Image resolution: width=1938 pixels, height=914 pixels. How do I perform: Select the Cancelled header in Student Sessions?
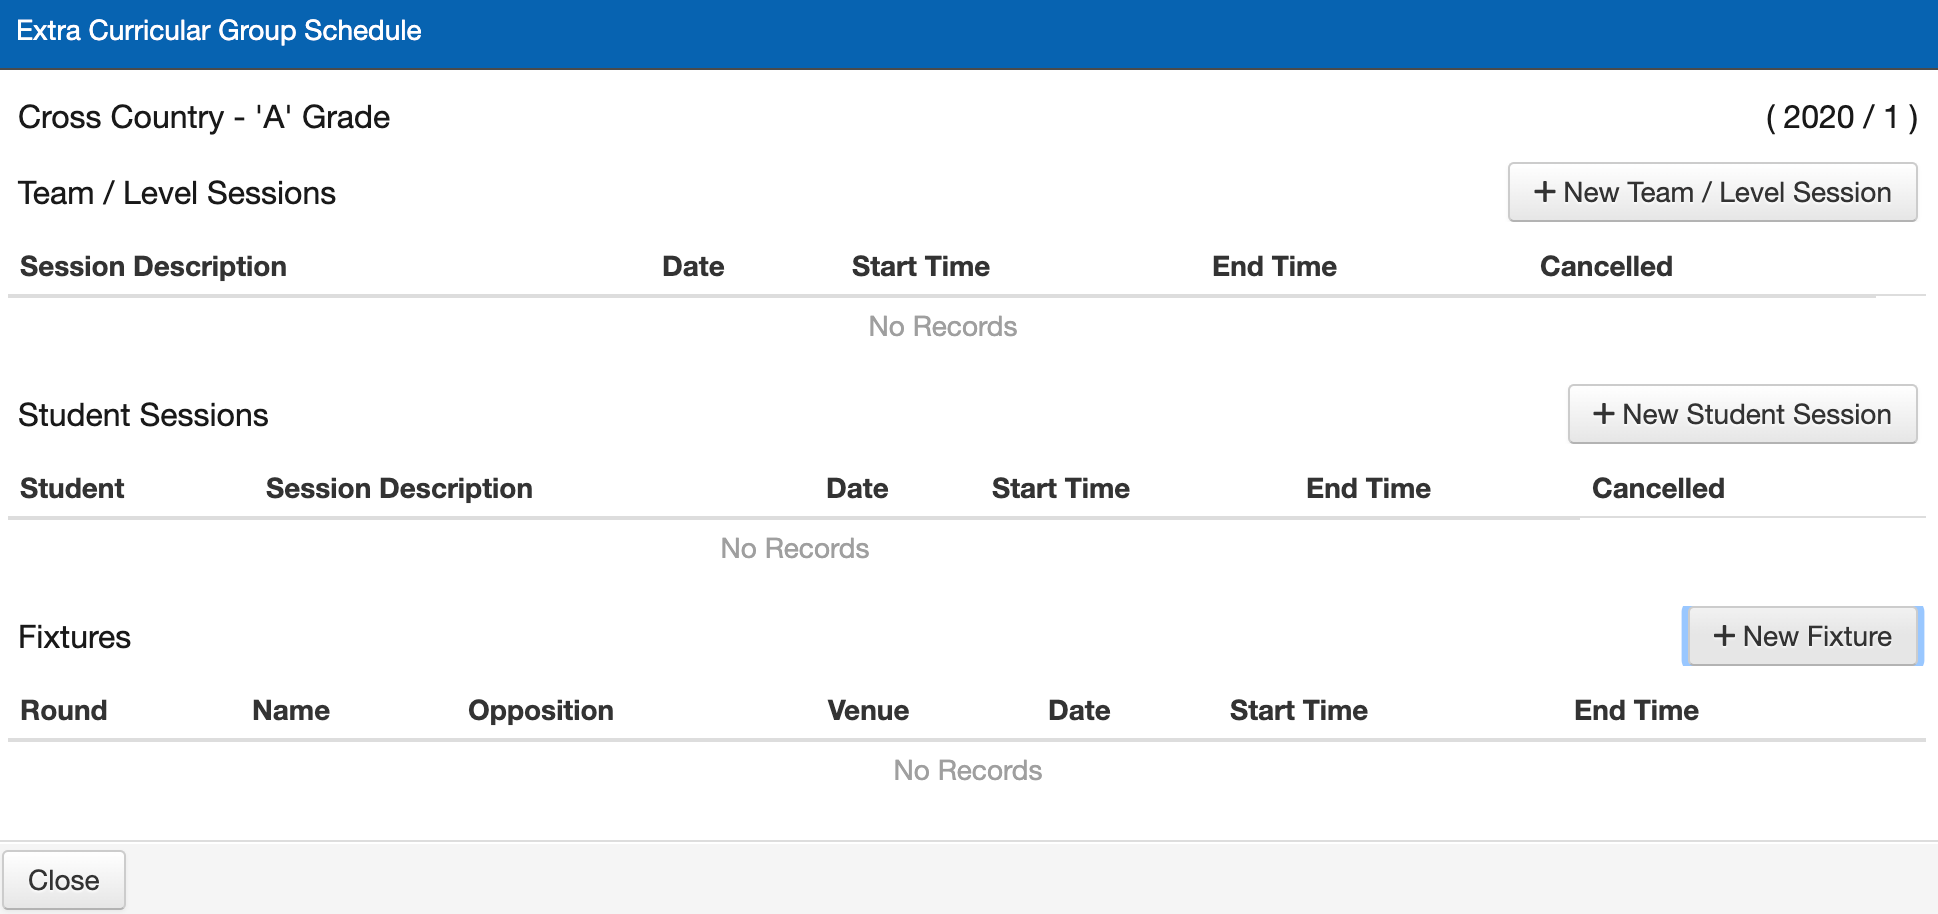pos(1657,488)
